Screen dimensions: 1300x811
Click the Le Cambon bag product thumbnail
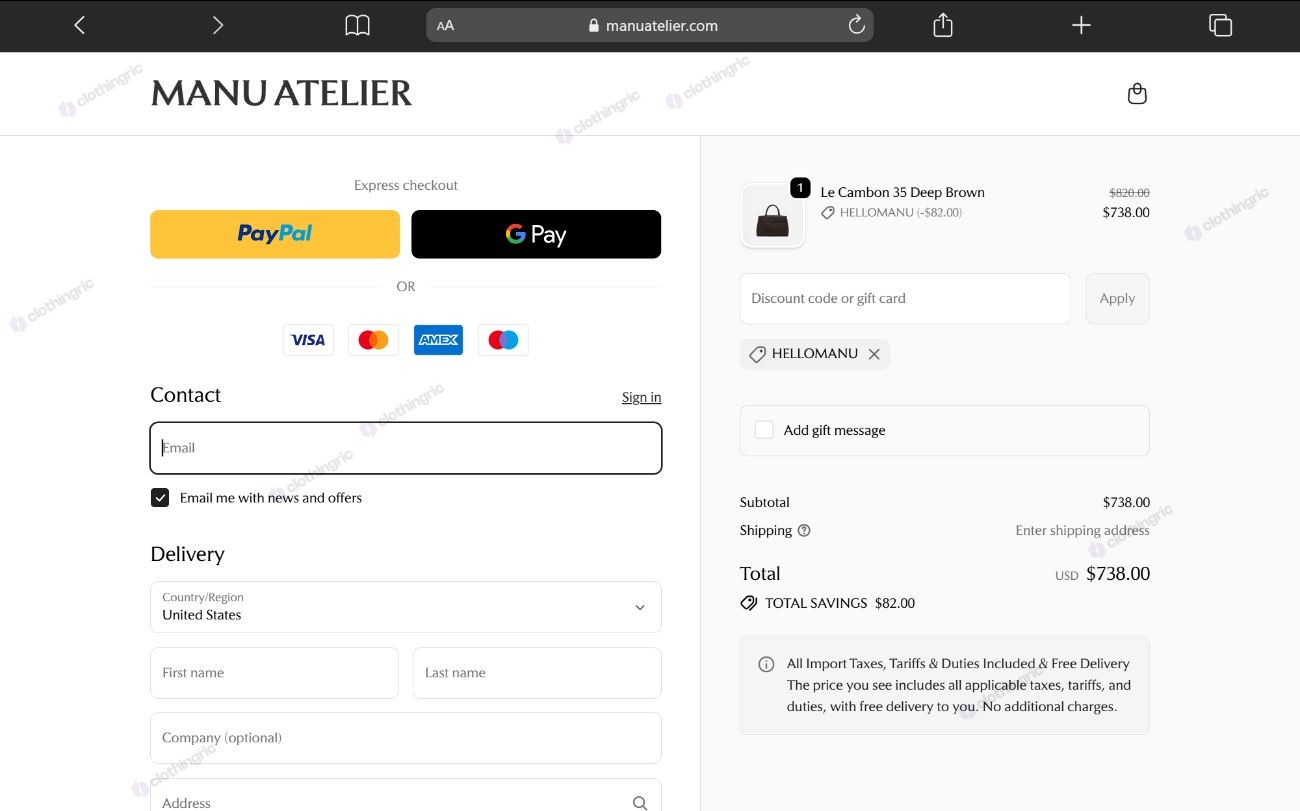772,216
